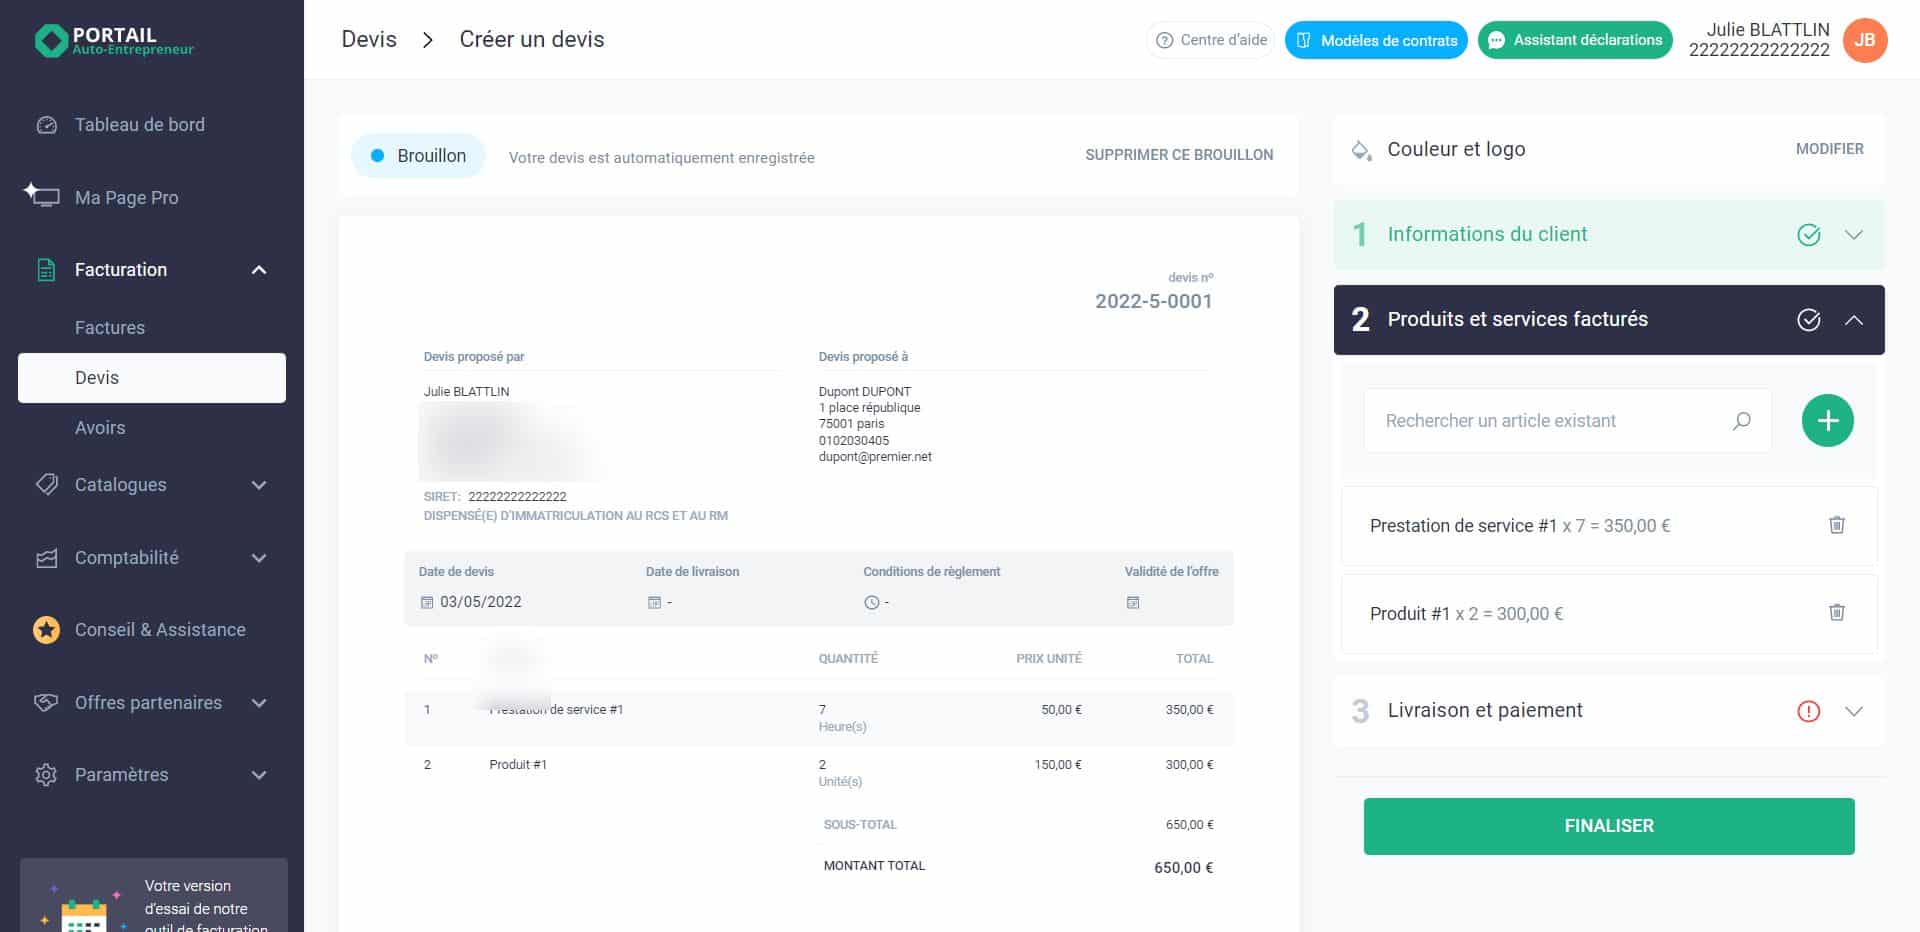Click trash icon for Produit #1

pyautogui.click(x=1836, y=613)
